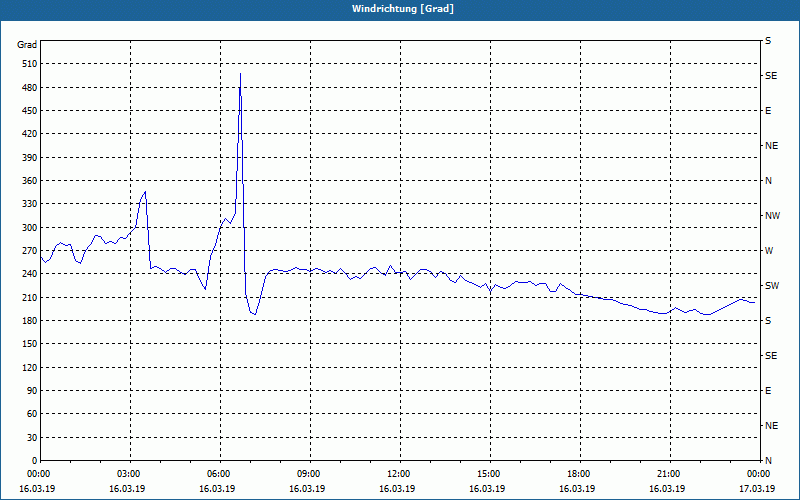Select the y-axis tick label 450
This screenshot has height=500, width=800.
tap(30, 111)
